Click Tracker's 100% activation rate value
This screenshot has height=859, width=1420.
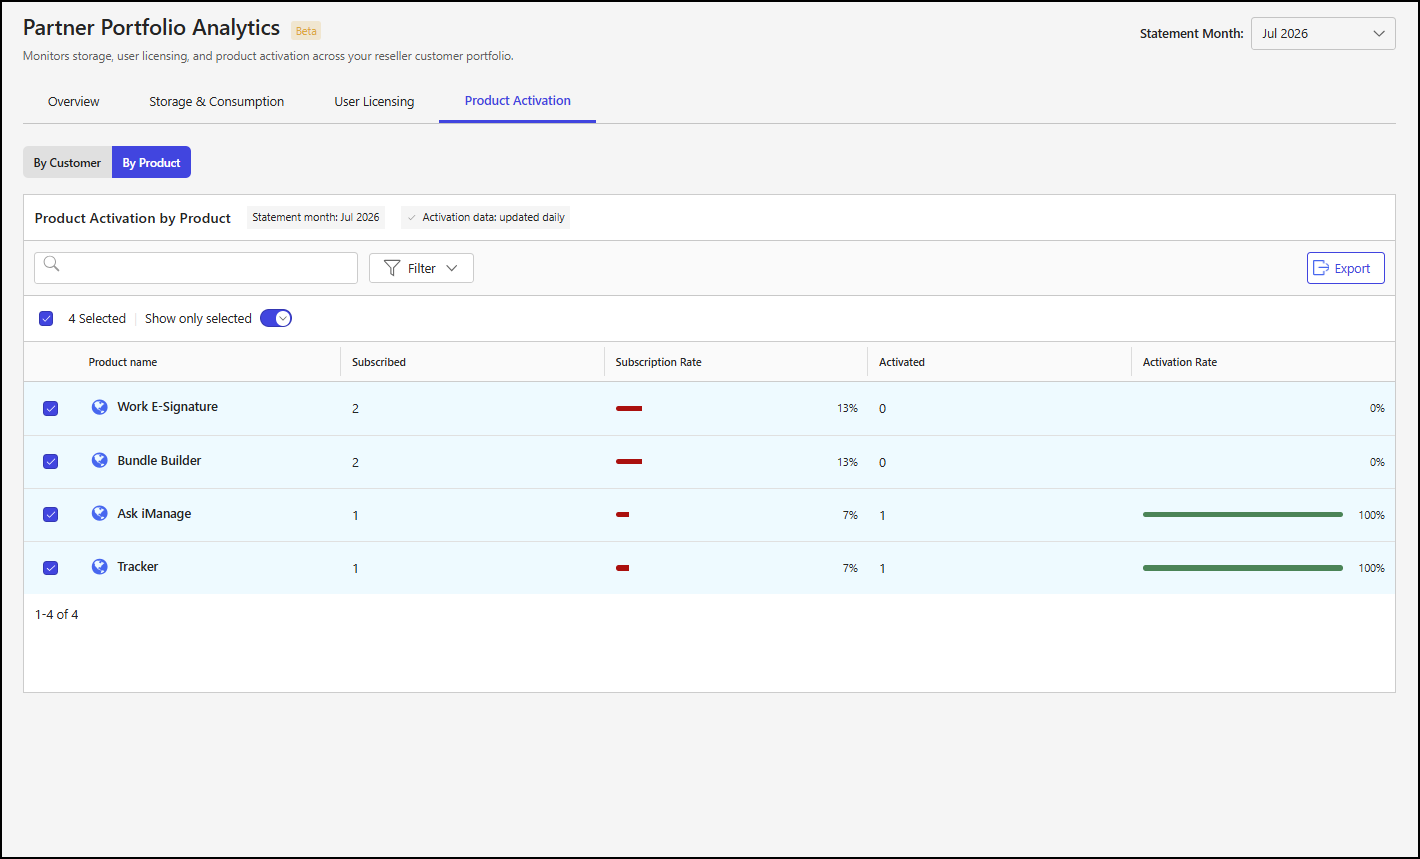1371,568
